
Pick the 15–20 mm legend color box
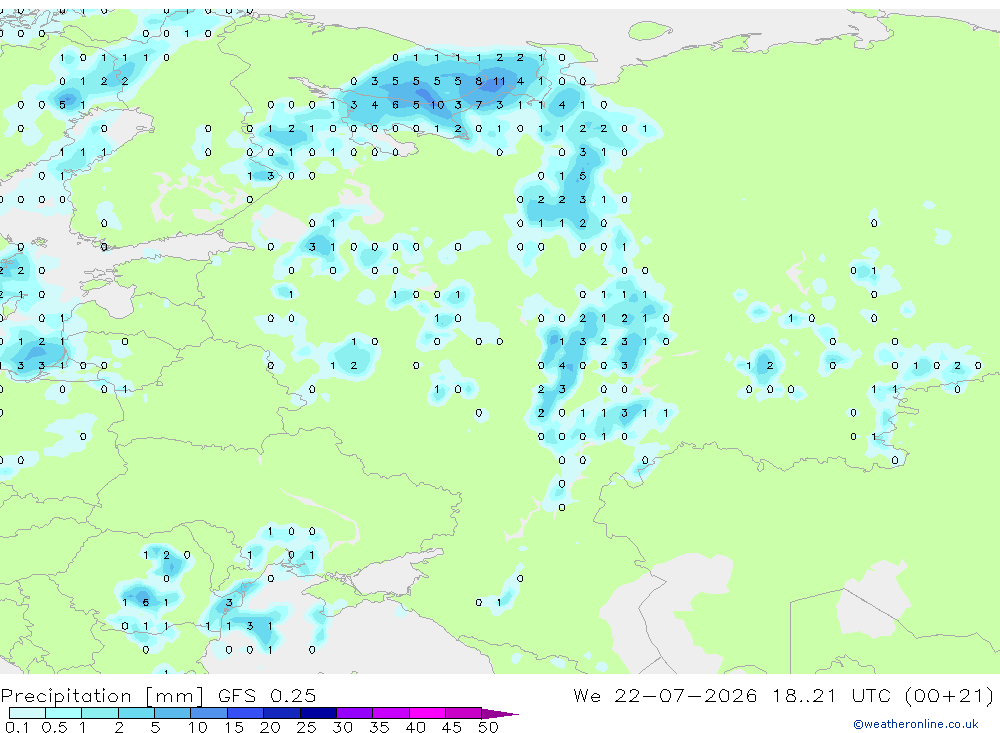(x=246, y=713)
